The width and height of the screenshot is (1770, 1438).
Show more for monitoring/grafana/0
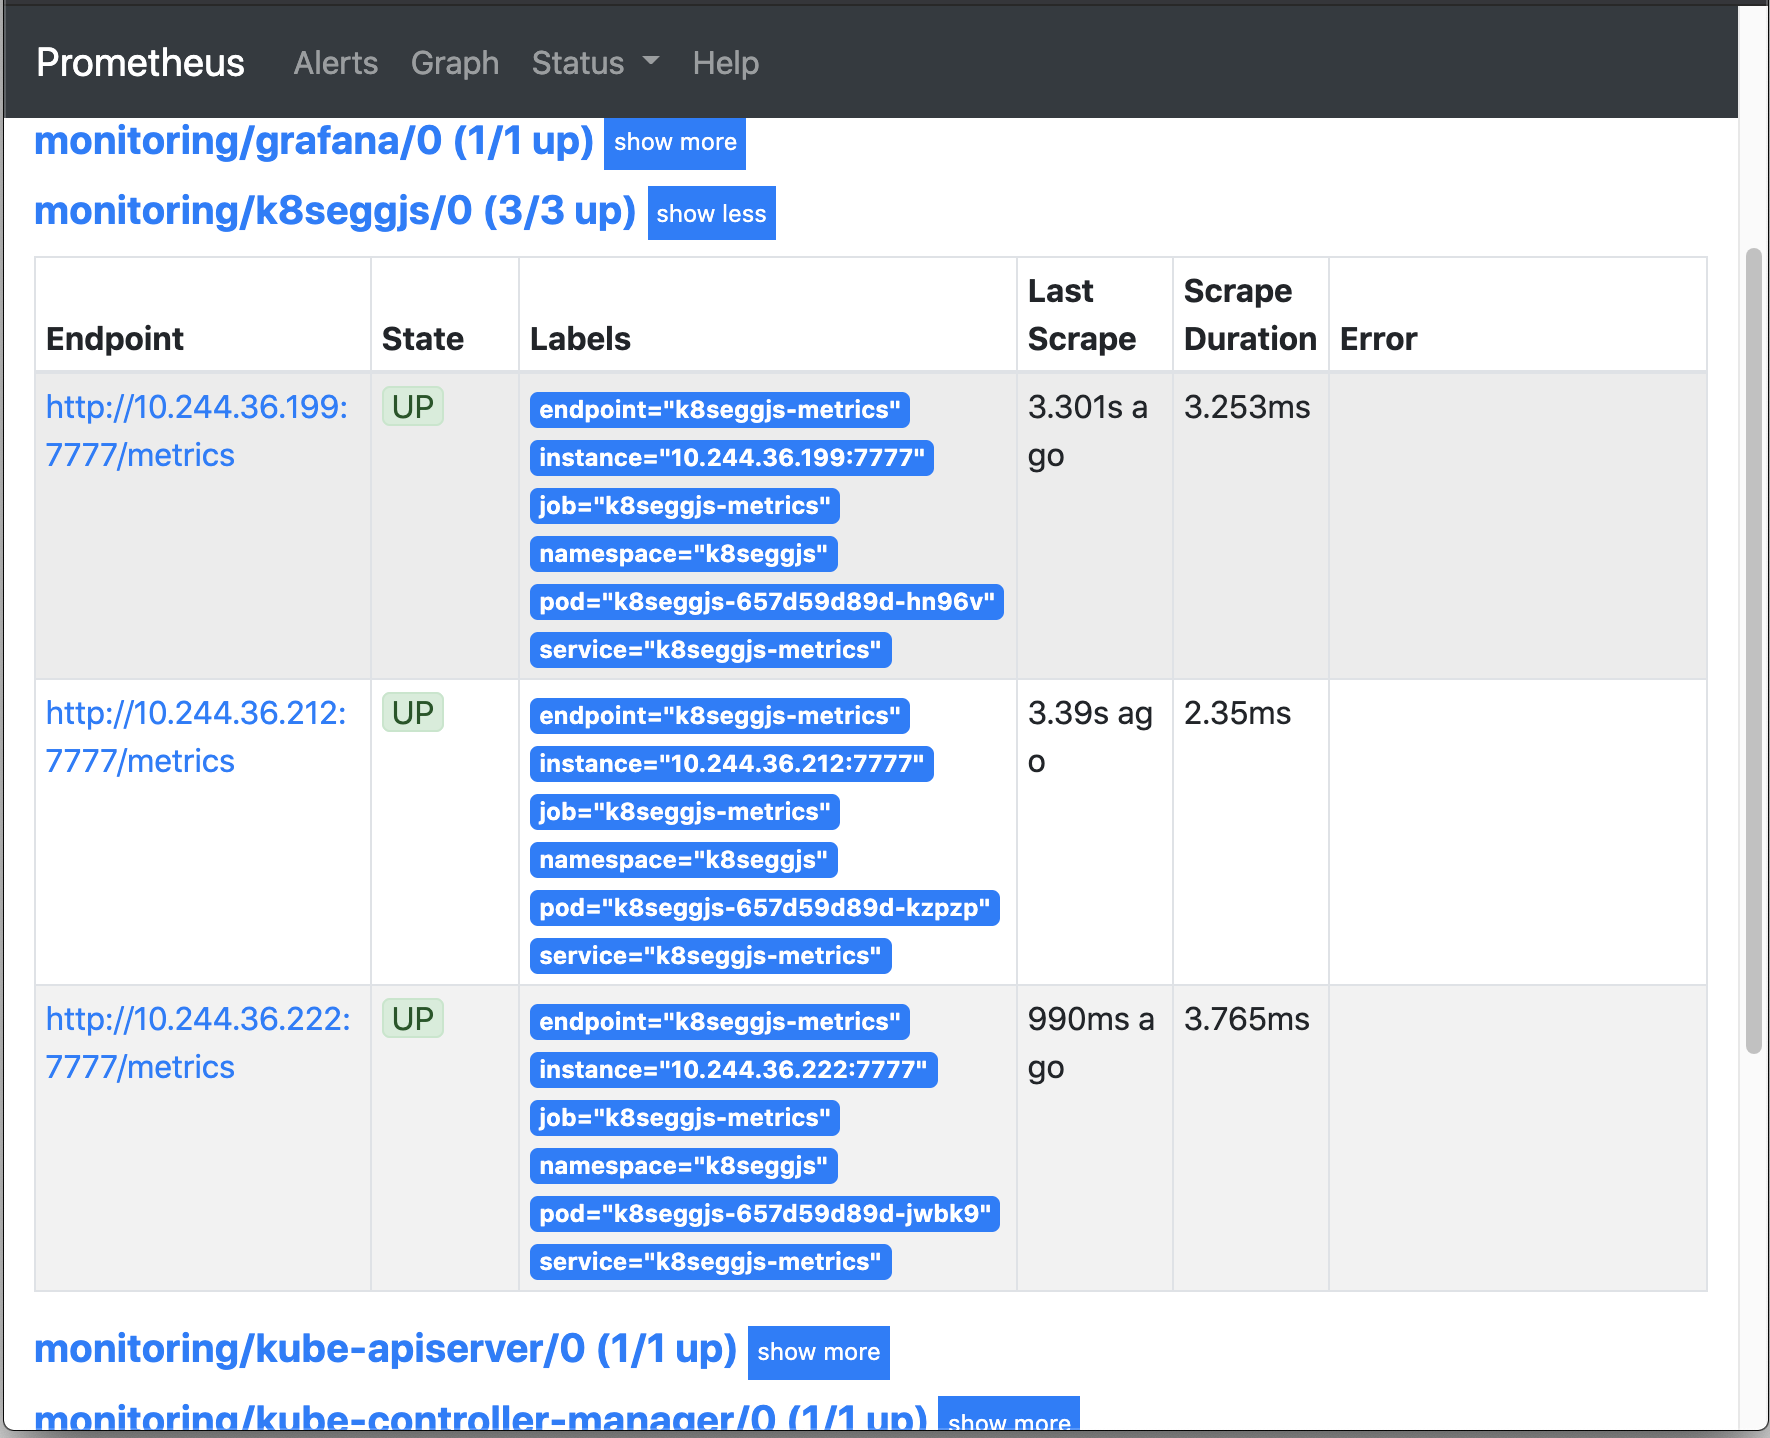675,142
